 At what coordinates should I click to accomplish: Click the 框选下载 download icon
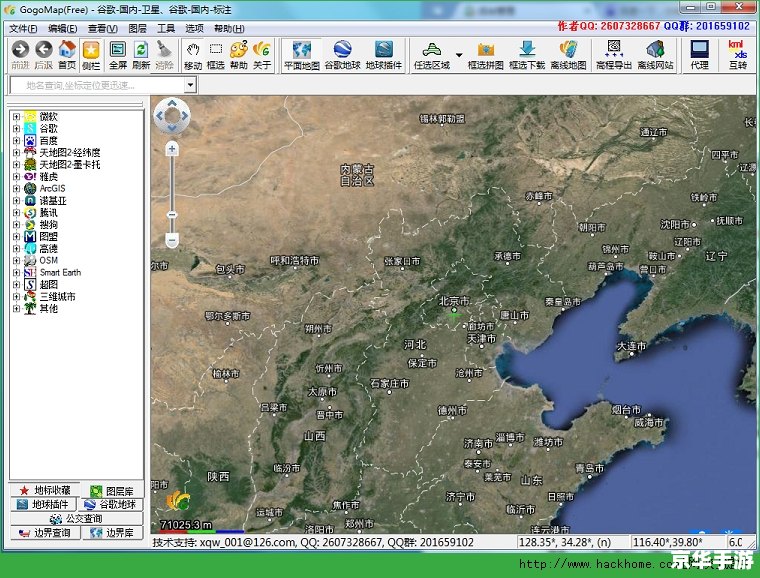point(527,54)
